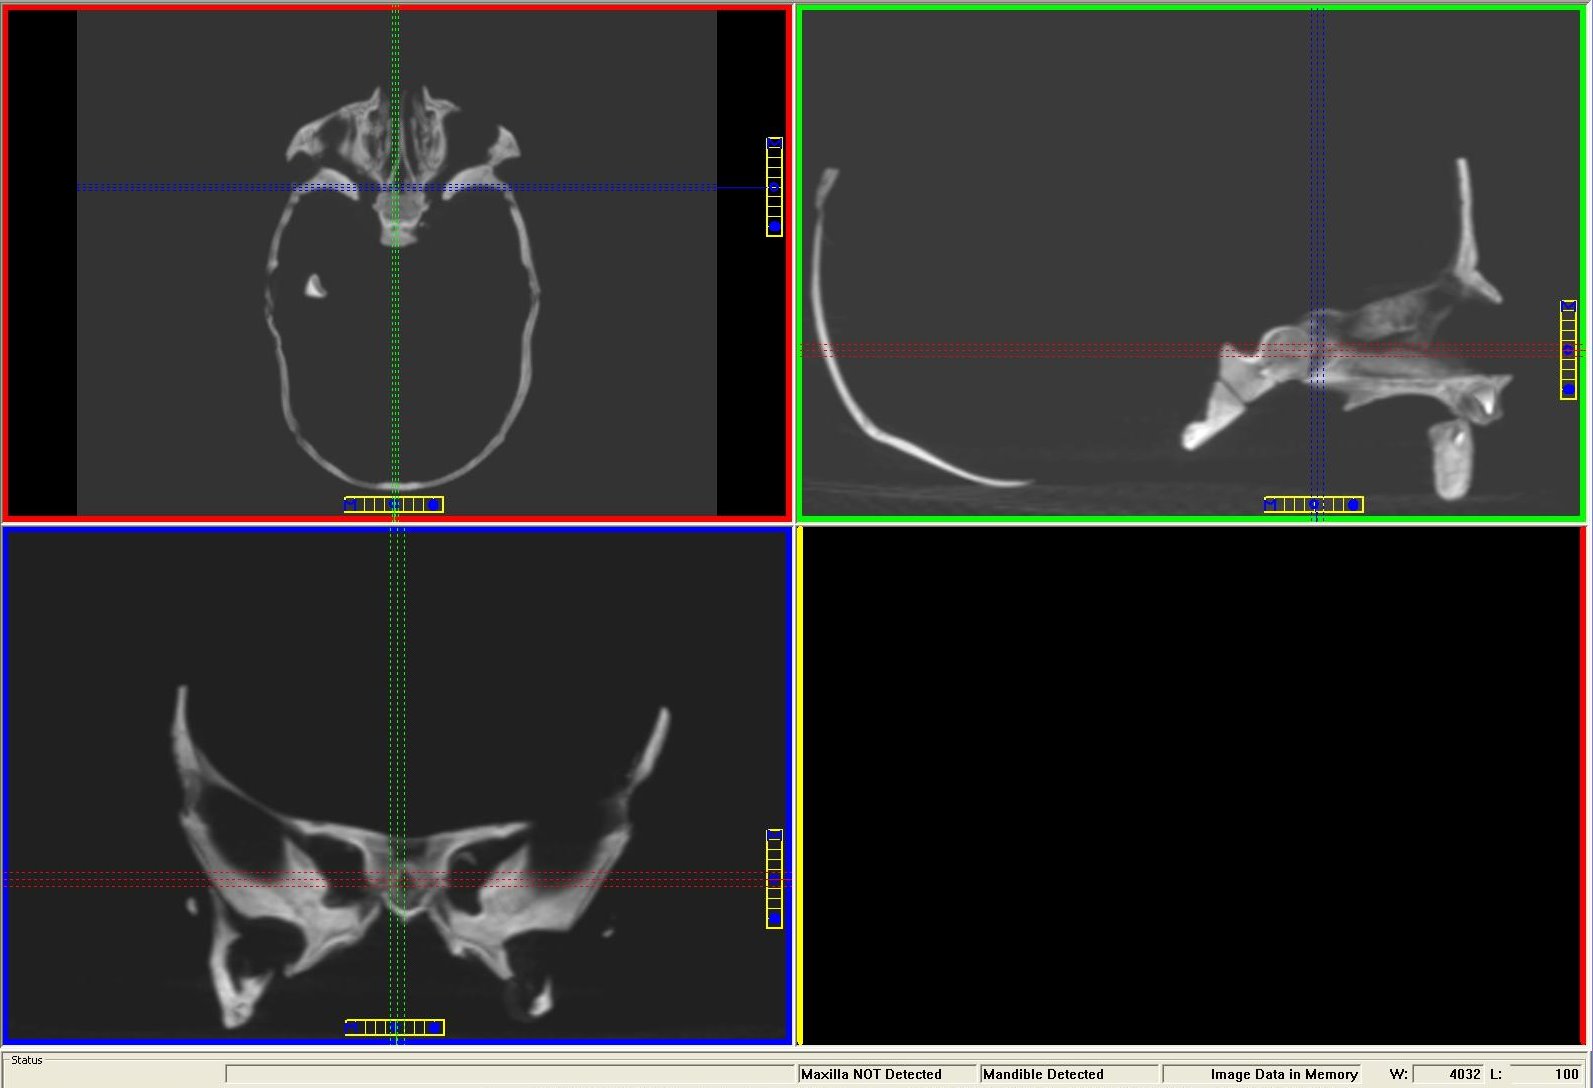The image size is (1593, 1088).
Task: Click the blue dot on axial view's bottom slider
Action: tap(433, 505)
